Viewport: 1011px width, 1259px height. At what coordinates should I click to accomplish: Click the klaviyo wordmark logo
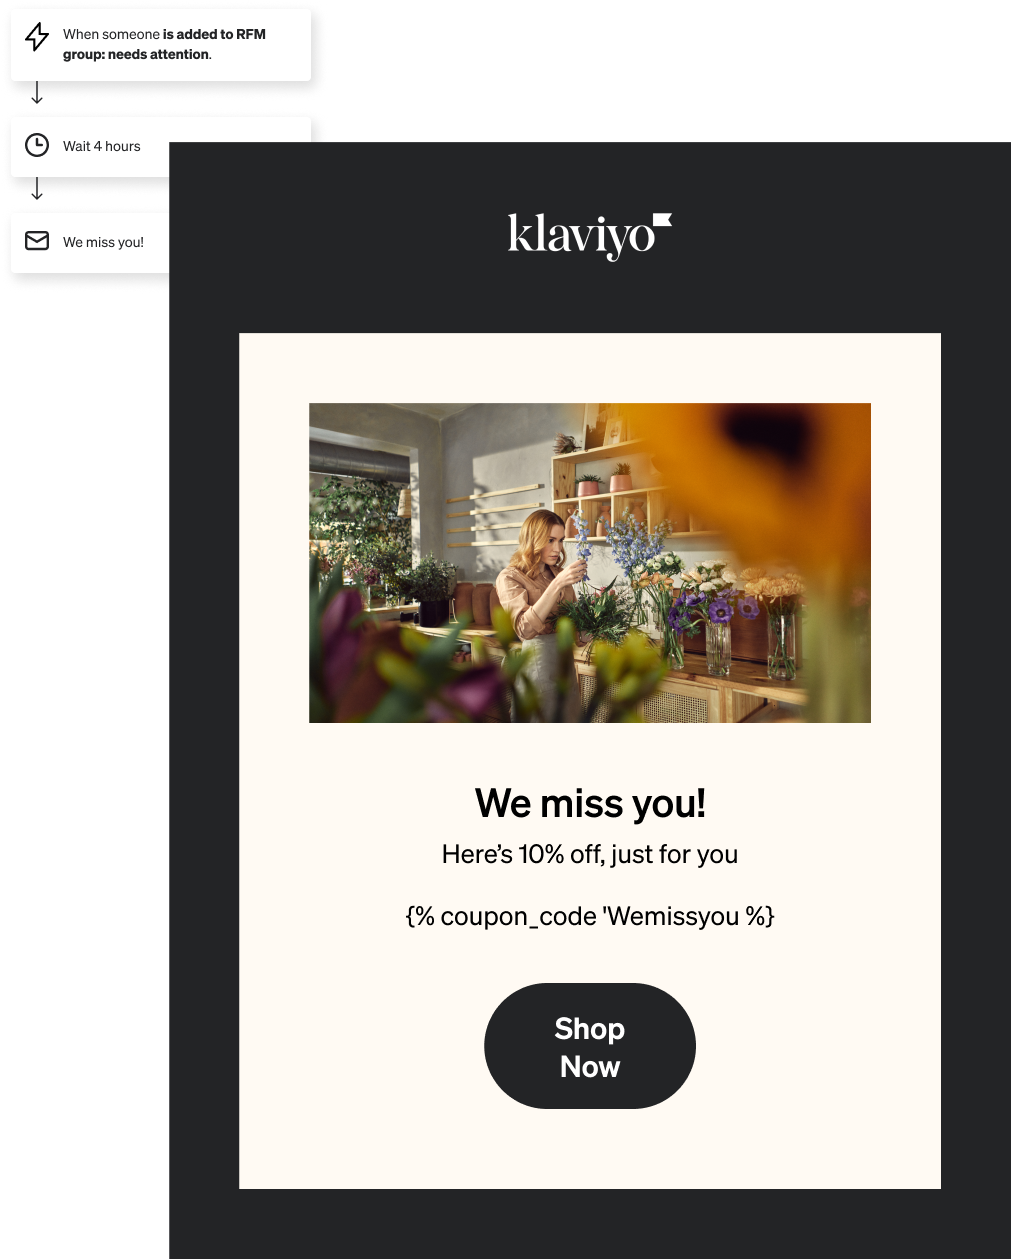[x=589, y=236]
